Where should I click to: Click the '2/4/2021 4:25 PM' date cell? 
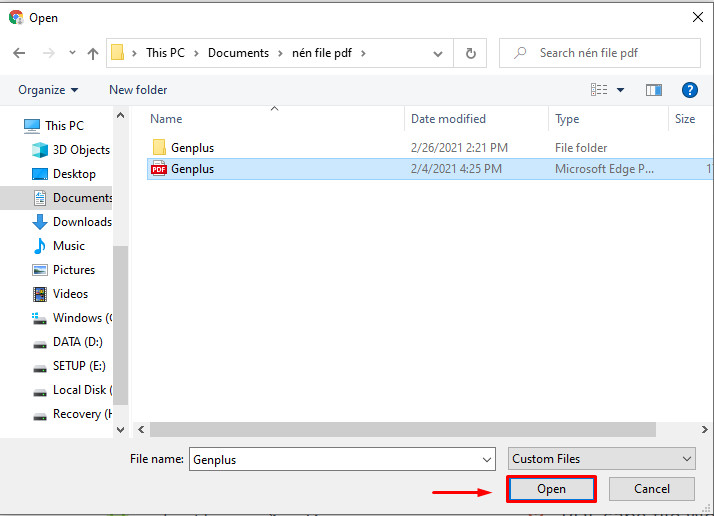point(456,169)
